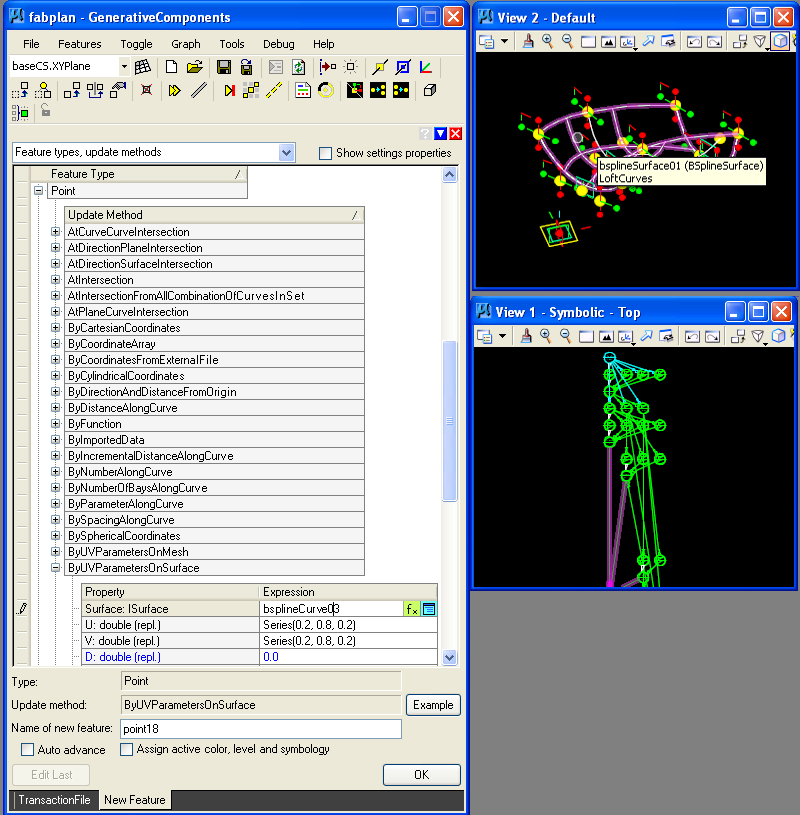This screenshot has height=815, width=800.
Task: Expand the ByFunction update method
Action: pos(56,424)
